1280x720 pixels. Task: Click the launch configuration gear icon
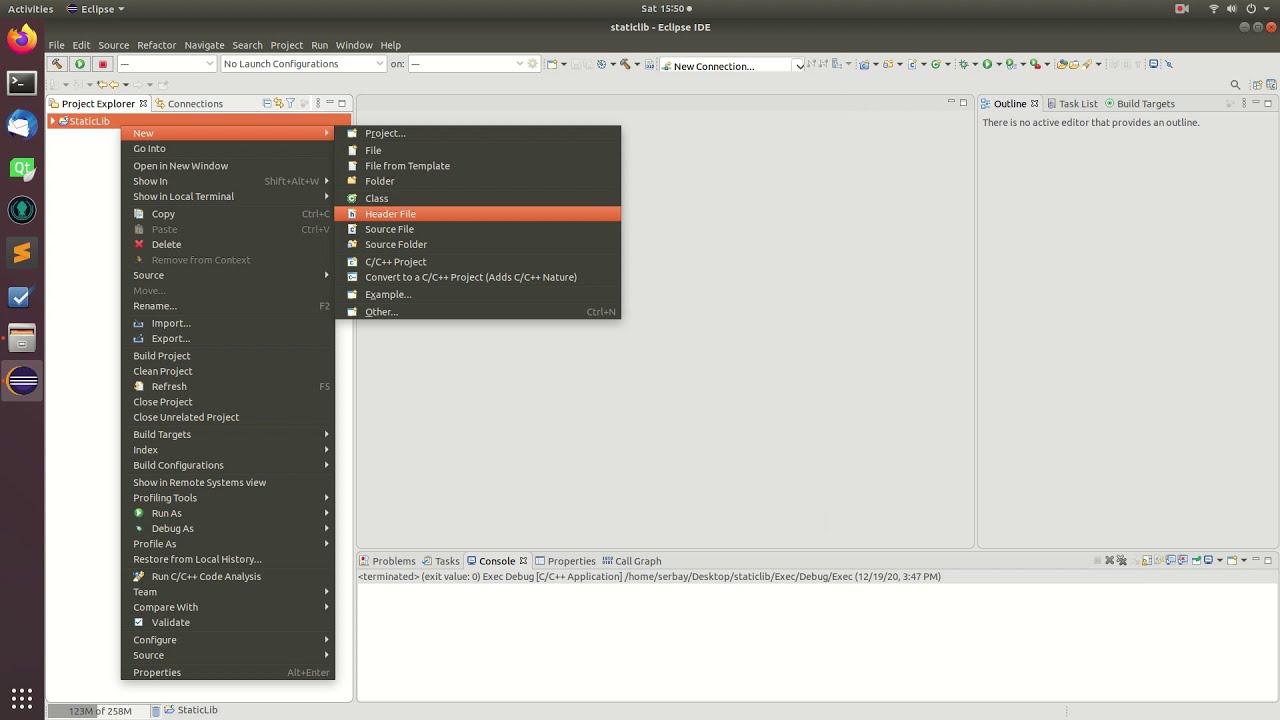point(533,64)
